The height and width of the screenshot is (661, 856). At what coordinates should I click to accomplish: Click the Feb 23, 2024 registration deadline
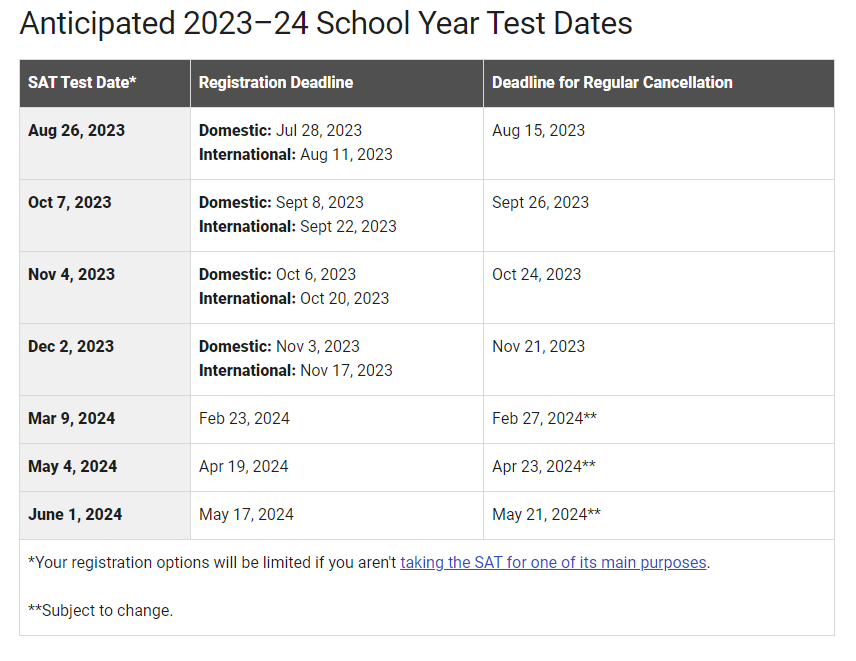point(244,419)
